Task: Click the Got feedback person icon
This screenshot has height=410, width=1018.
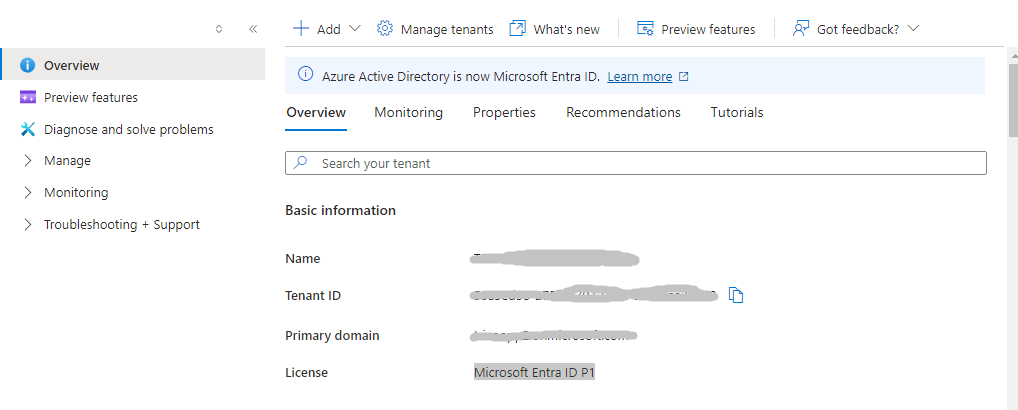Action: (x=801, y=29)
